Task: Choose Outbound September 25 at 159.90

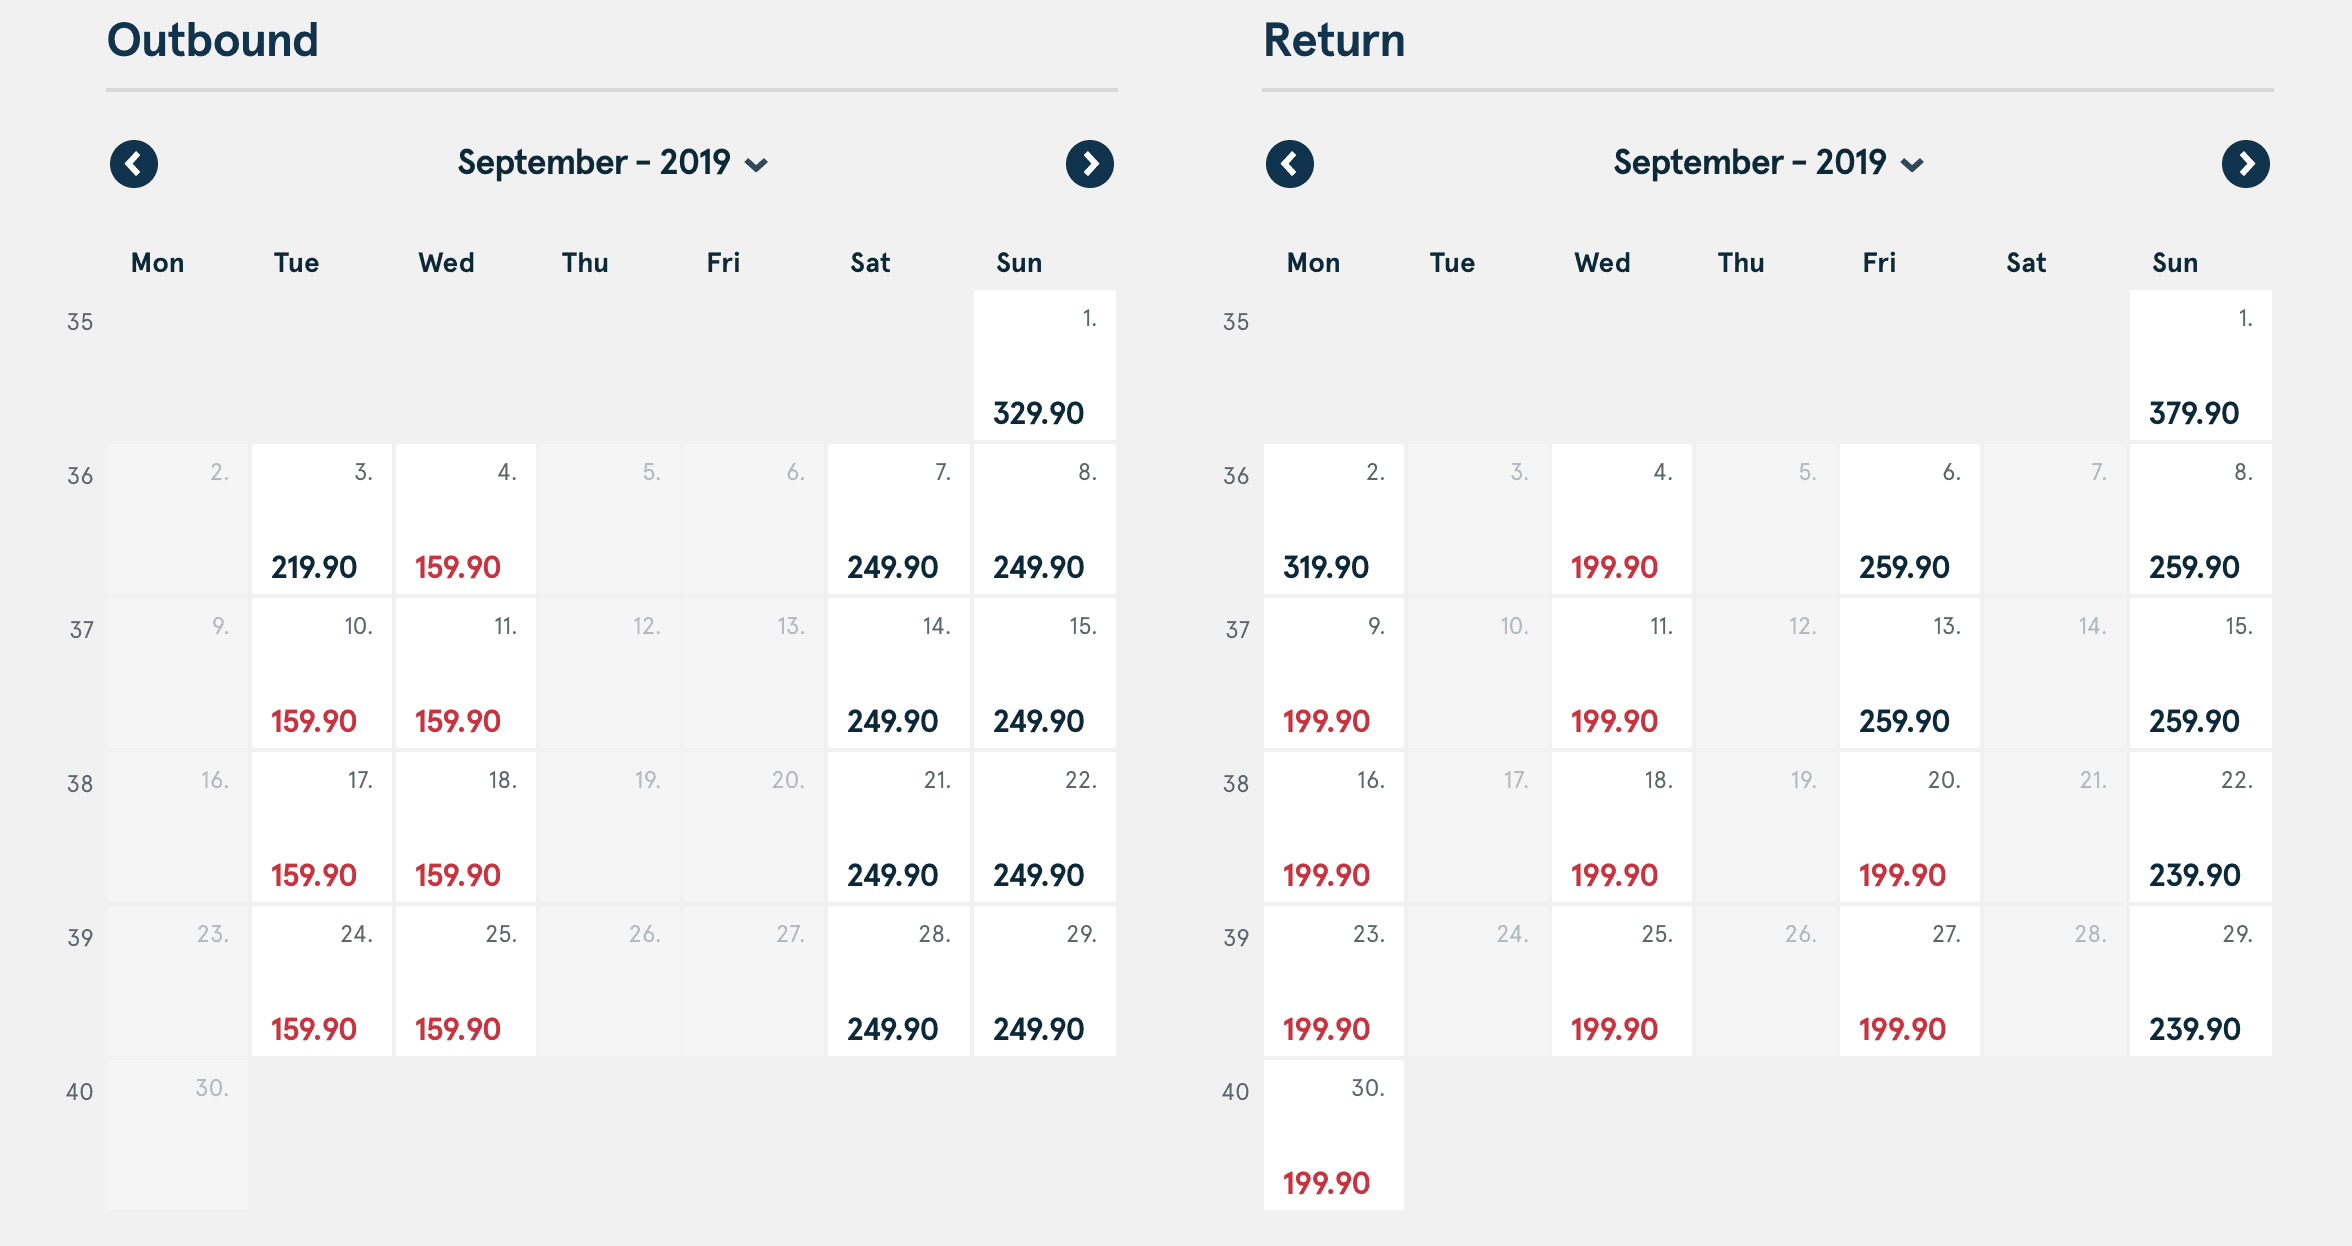Action: click(465, 982)
